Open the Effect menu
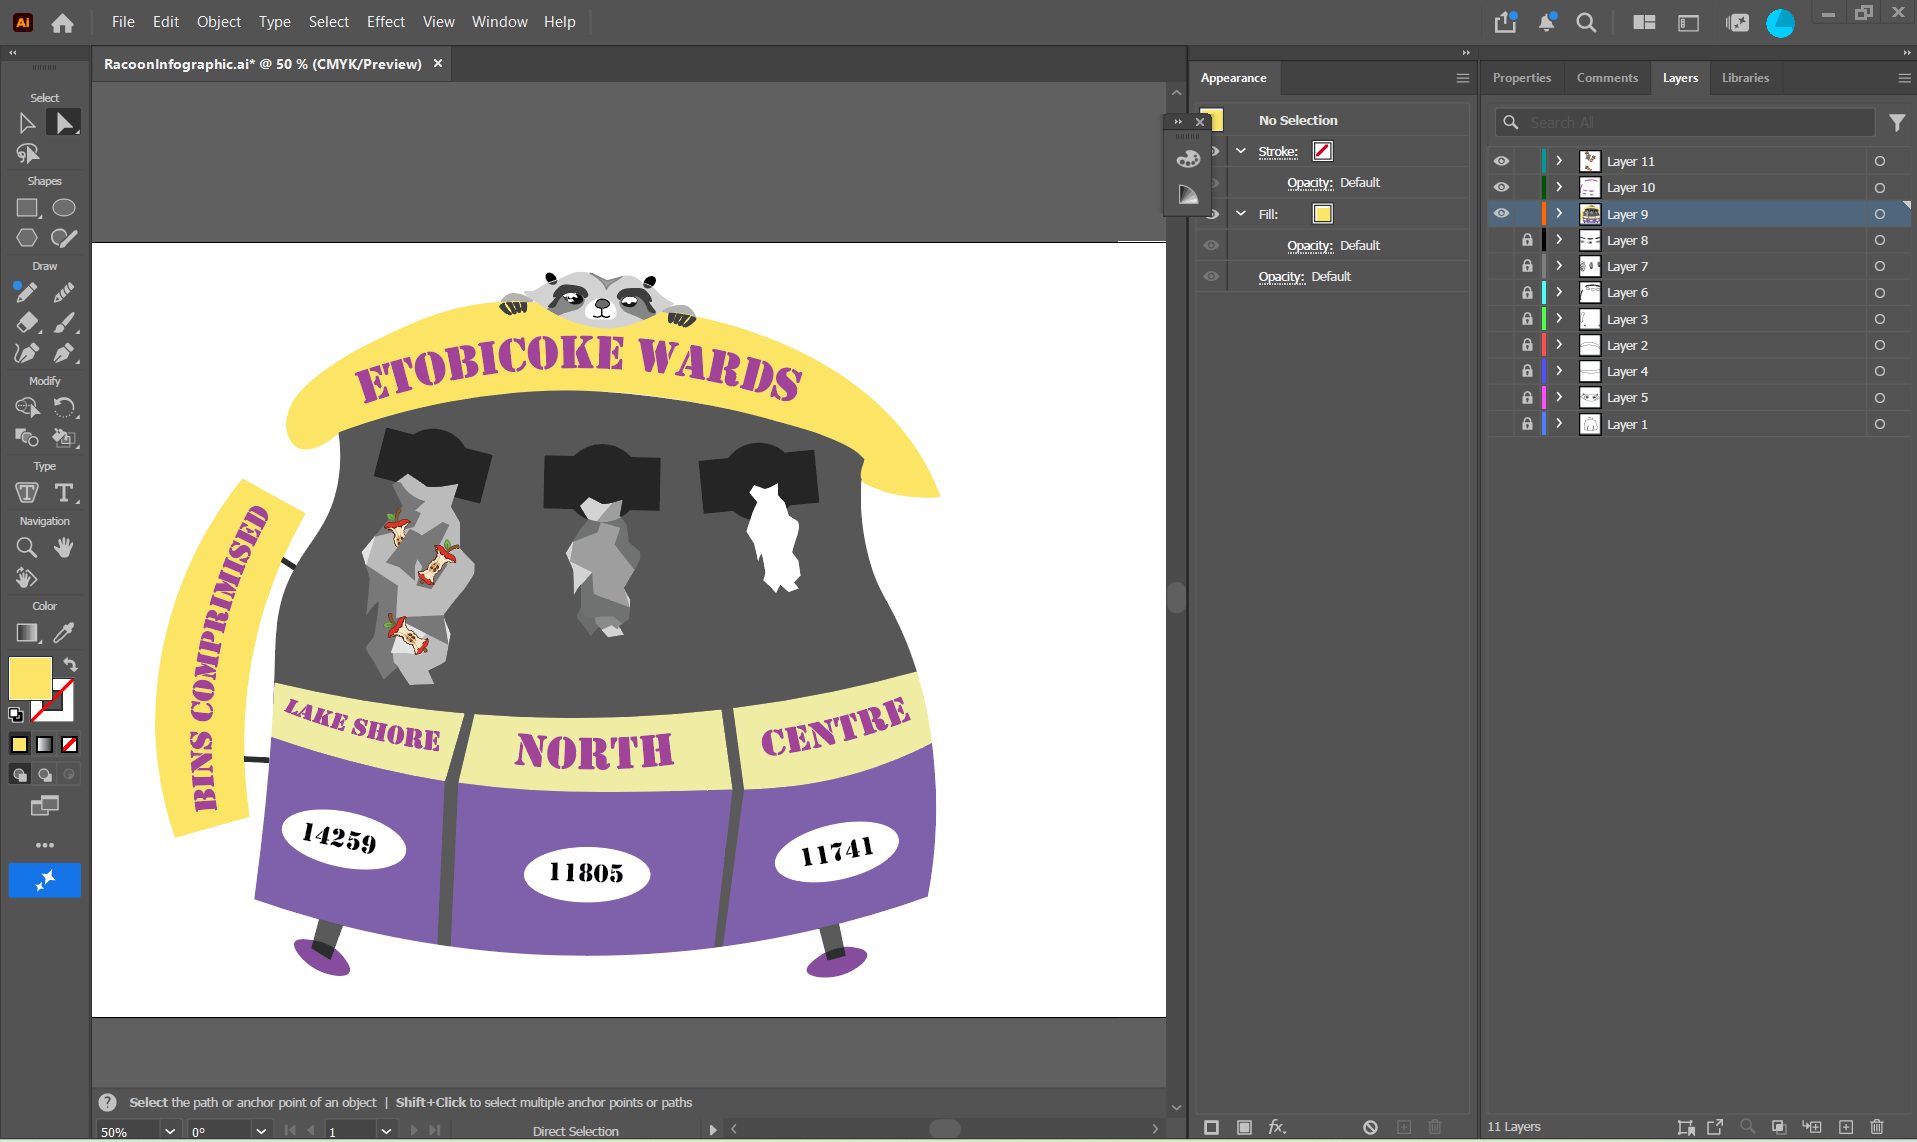The height and width of the screenshot is (1142, 1917). [386, 21]
